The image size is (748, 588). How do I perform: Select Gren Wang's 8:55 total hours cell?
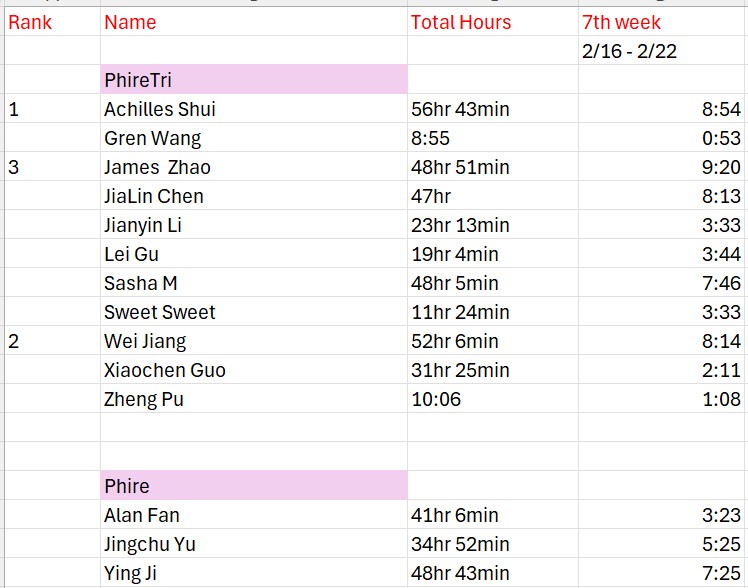492,138
